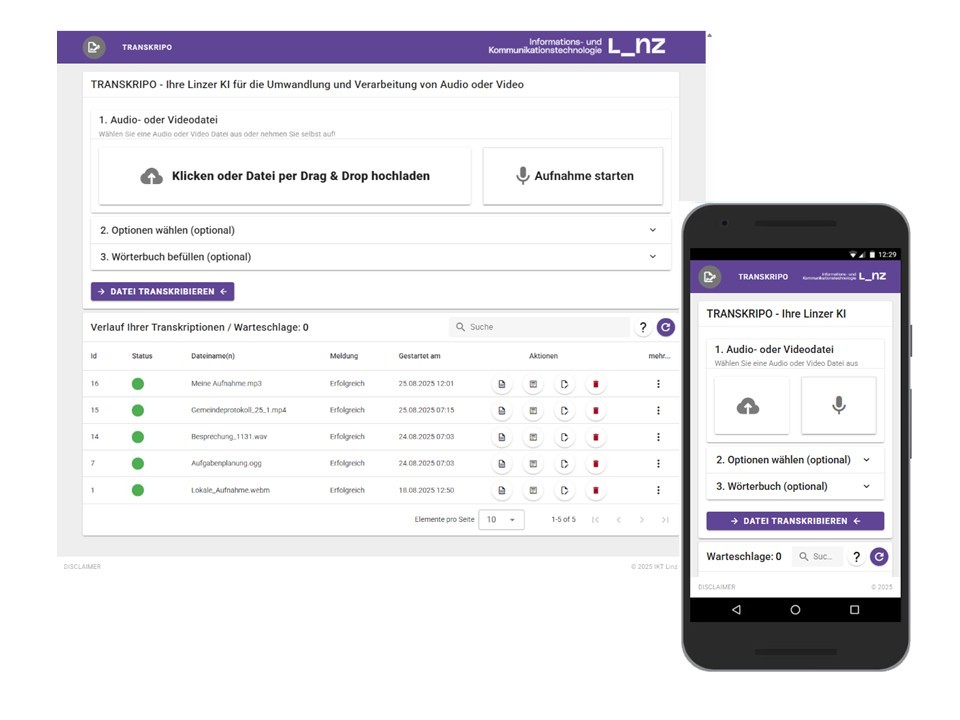960x720 pixels.
Task: Expand '3. Wörterbuch (optional)' on phone
Action: [795, 486]
